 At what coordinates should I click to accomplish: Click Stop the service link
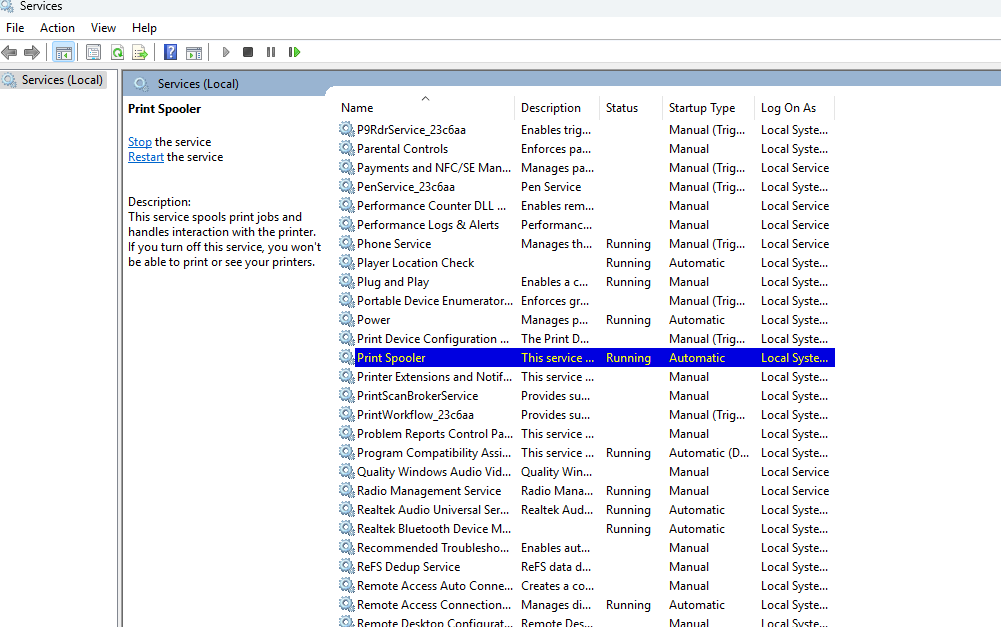pyautogui.click(x=140, y=142)
